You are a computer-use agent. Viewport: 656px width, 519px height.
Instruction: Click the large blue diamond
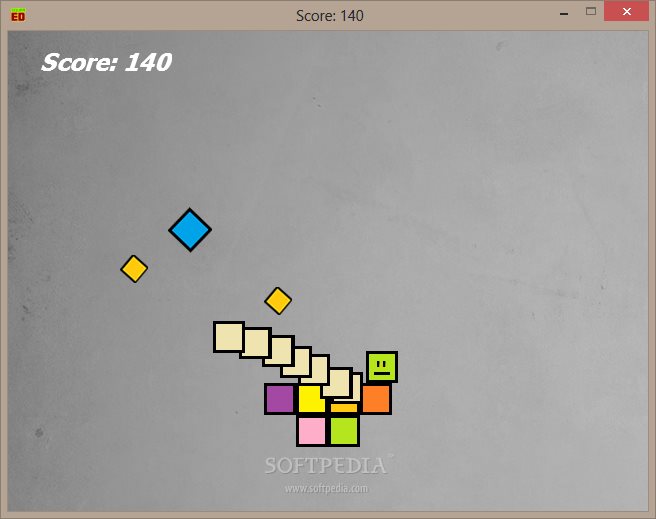click(190, 230)
